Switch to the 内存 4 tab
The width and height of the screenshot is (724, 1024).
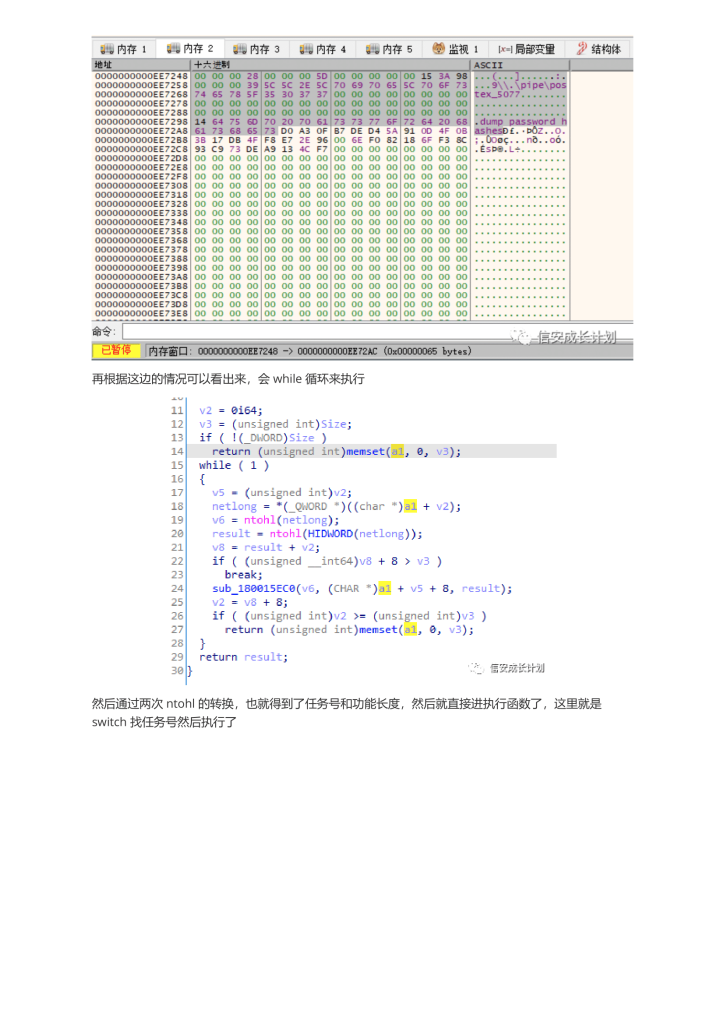(x=323, y=49)
